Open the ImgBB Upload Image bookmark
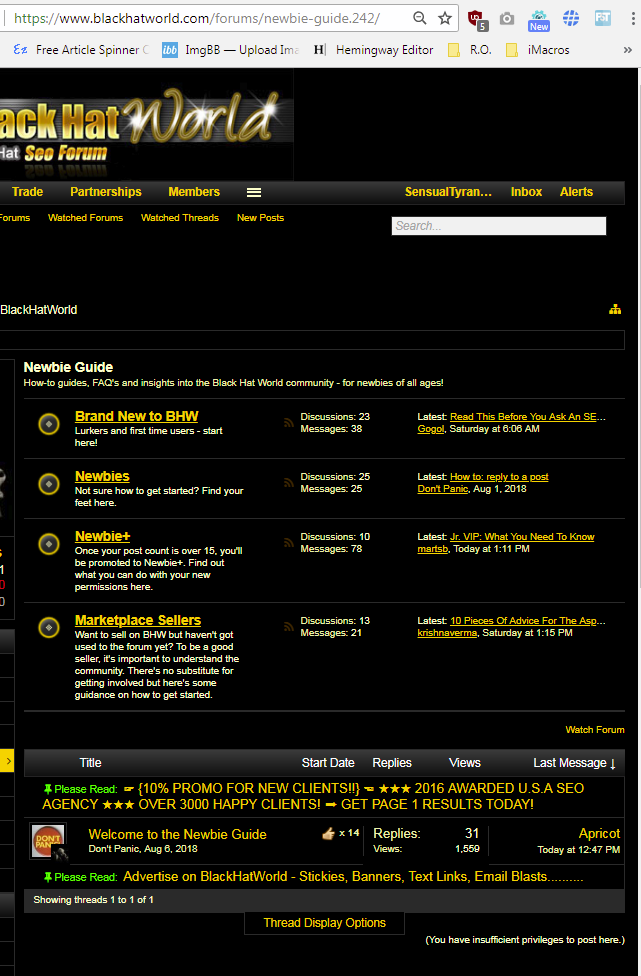The image size is (641, 976). (x=231, y=50)
